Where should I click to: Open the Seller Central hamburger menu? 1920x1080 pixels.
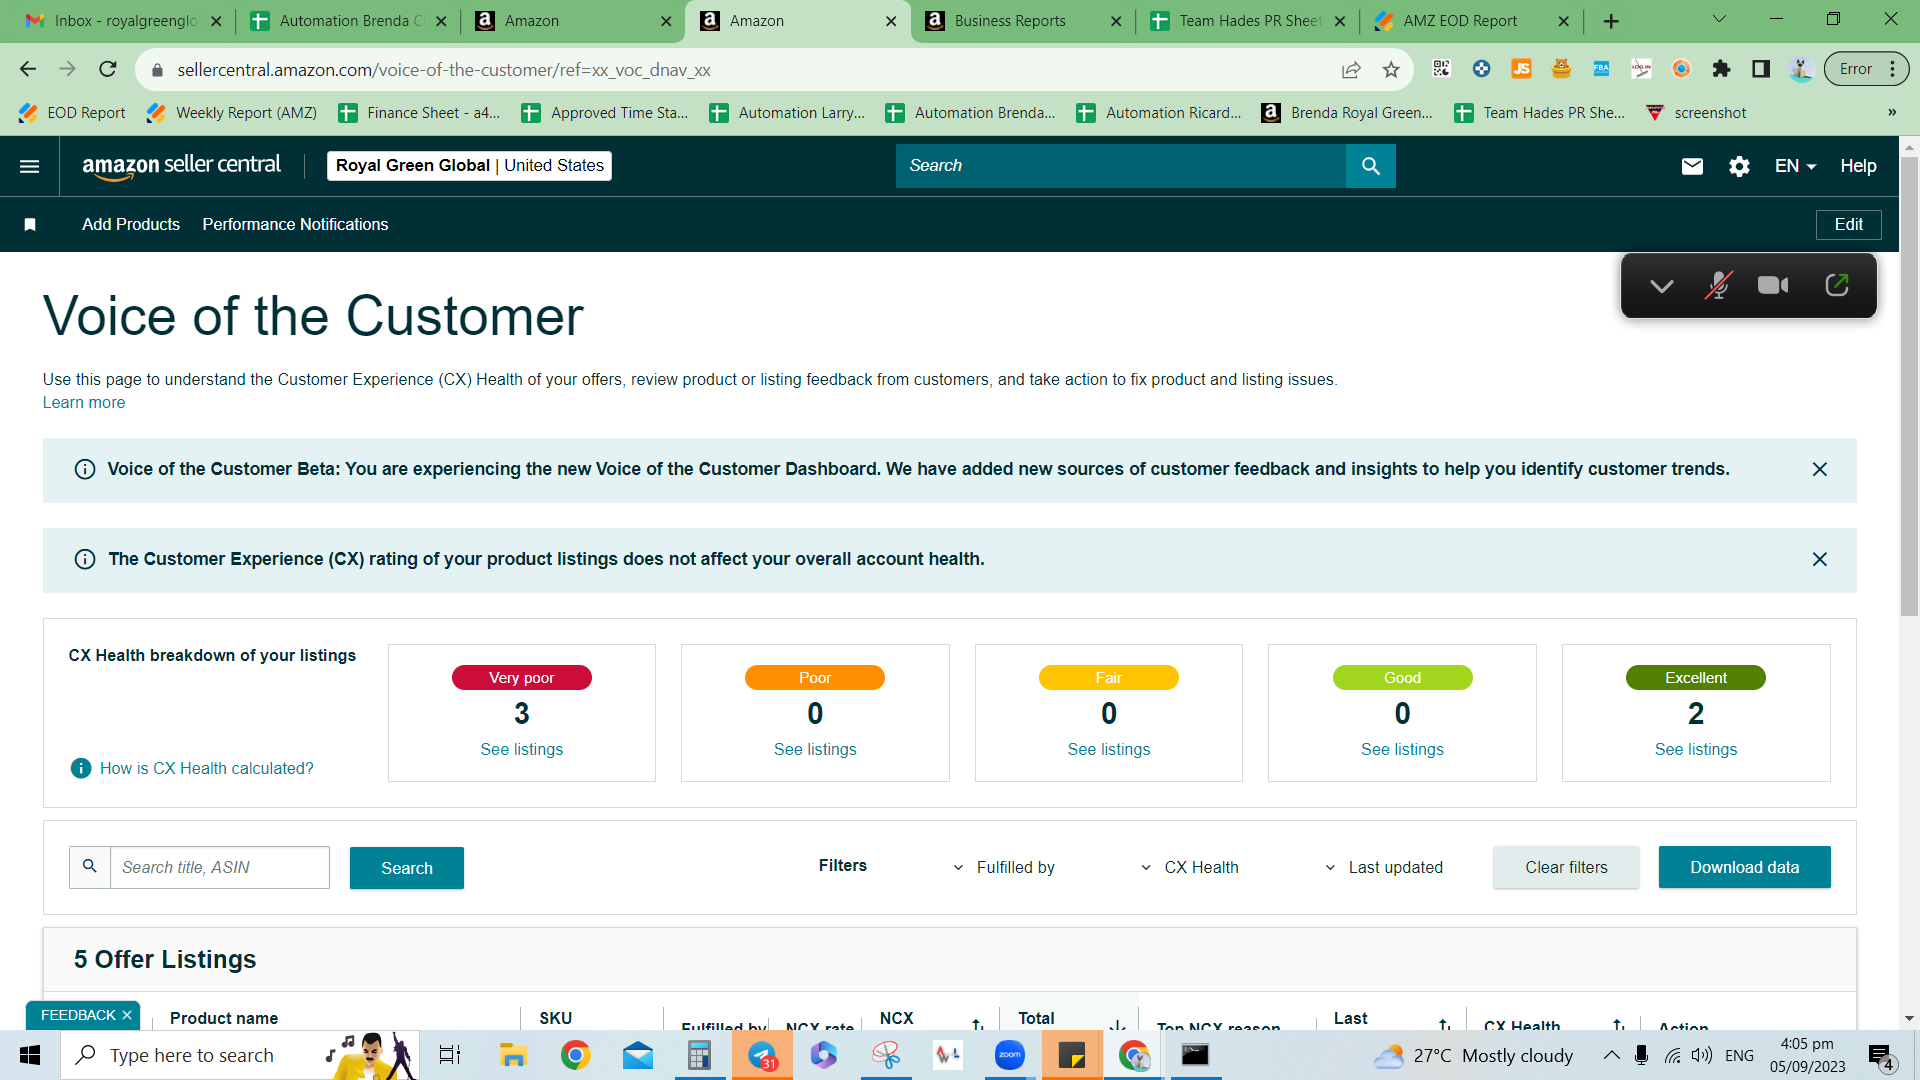(30, 166)
